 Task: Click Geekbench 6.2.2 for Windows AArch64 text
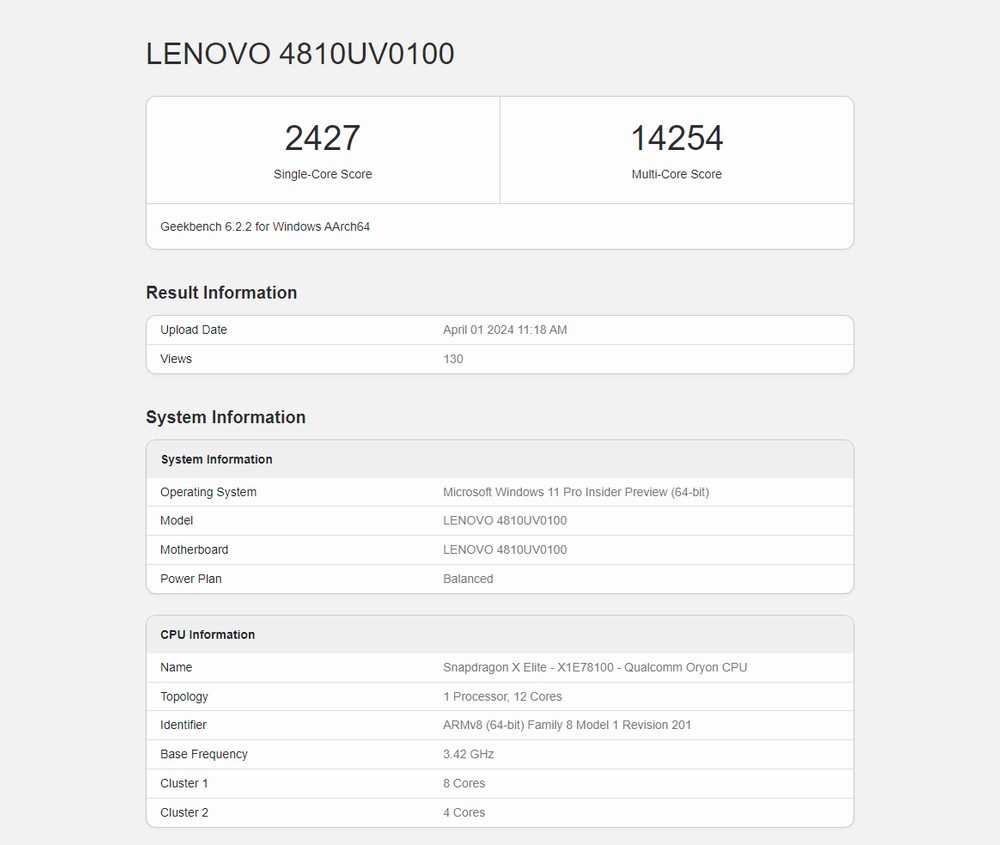tap(265, 226)
